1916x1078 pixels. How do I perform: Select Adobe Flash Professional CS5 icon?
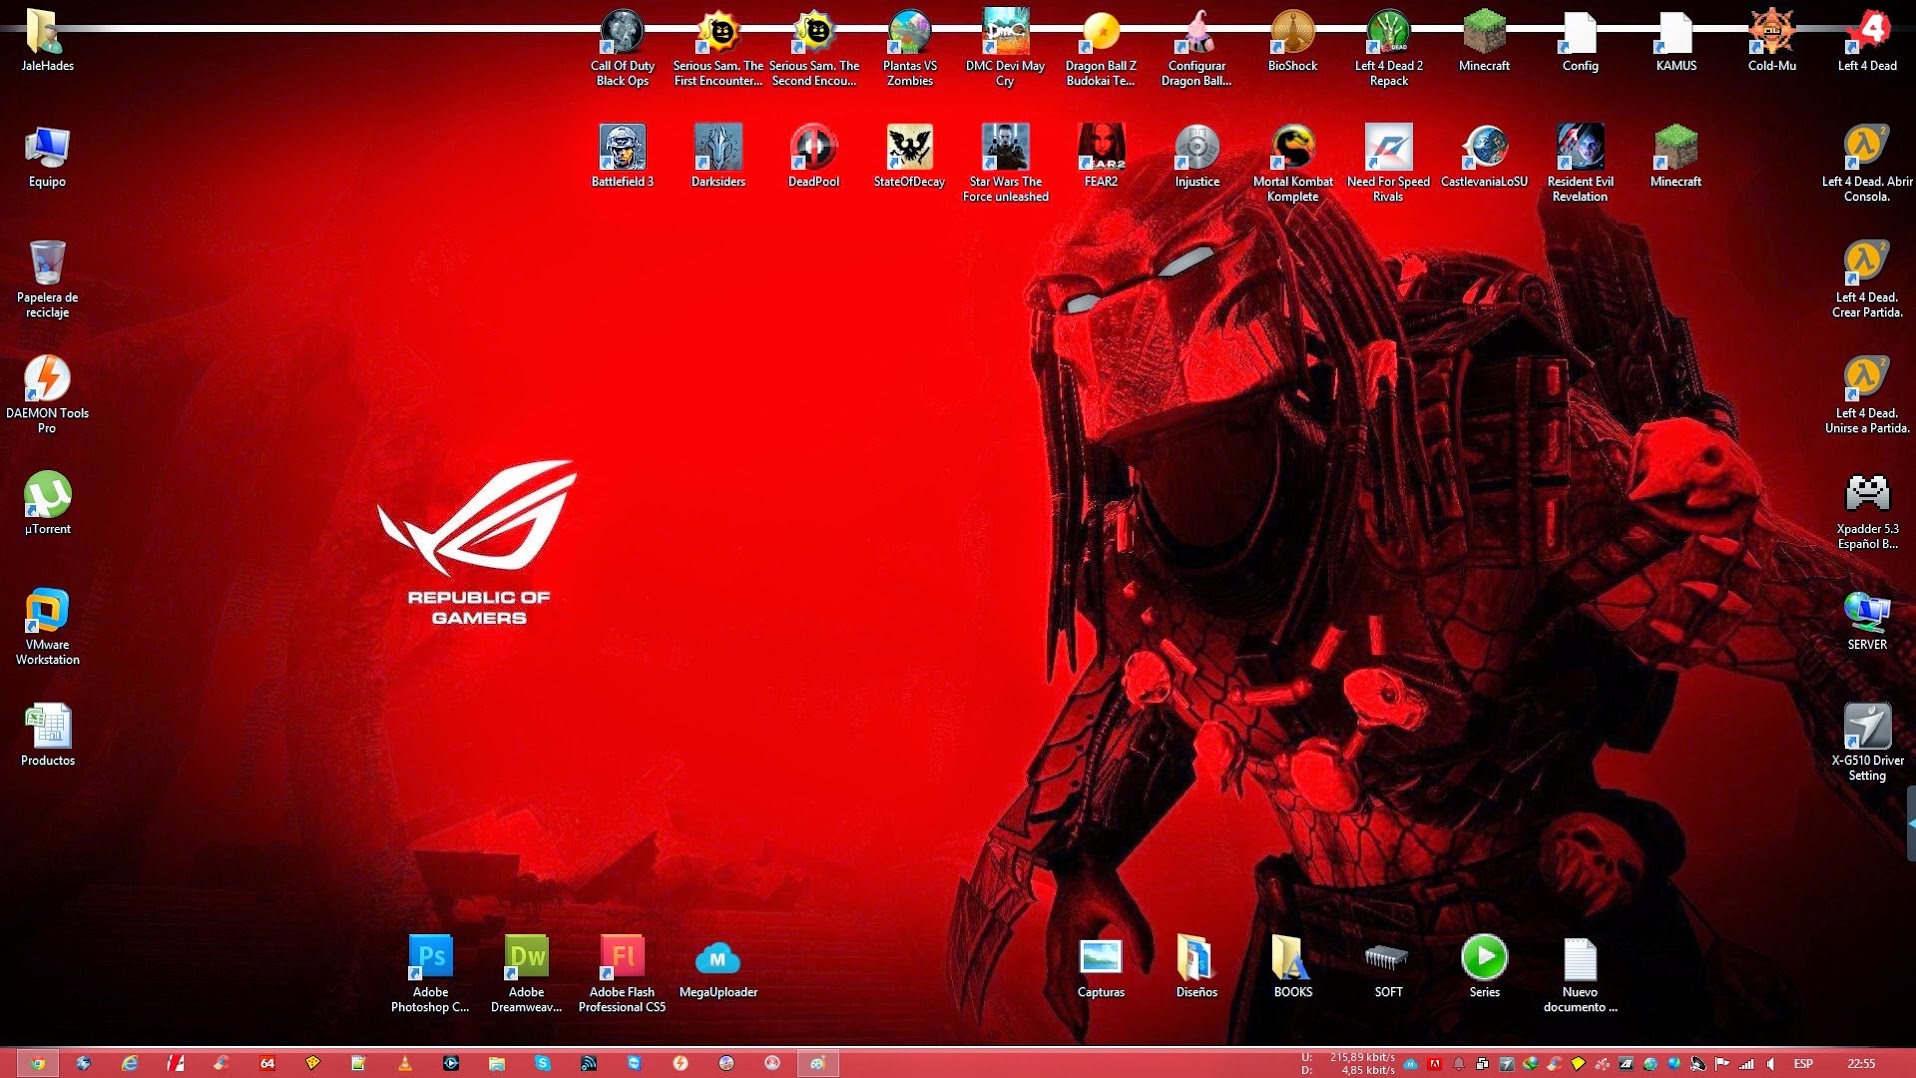point(622,974)
